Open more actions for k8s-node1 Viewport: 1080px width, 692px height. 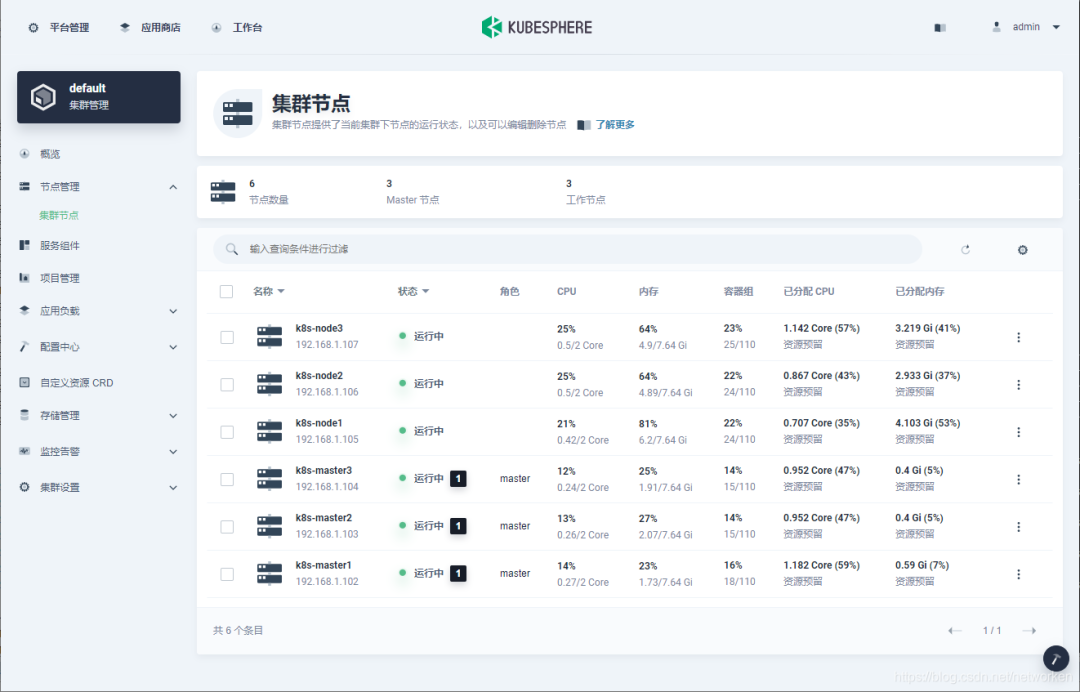pos(1019,432)
